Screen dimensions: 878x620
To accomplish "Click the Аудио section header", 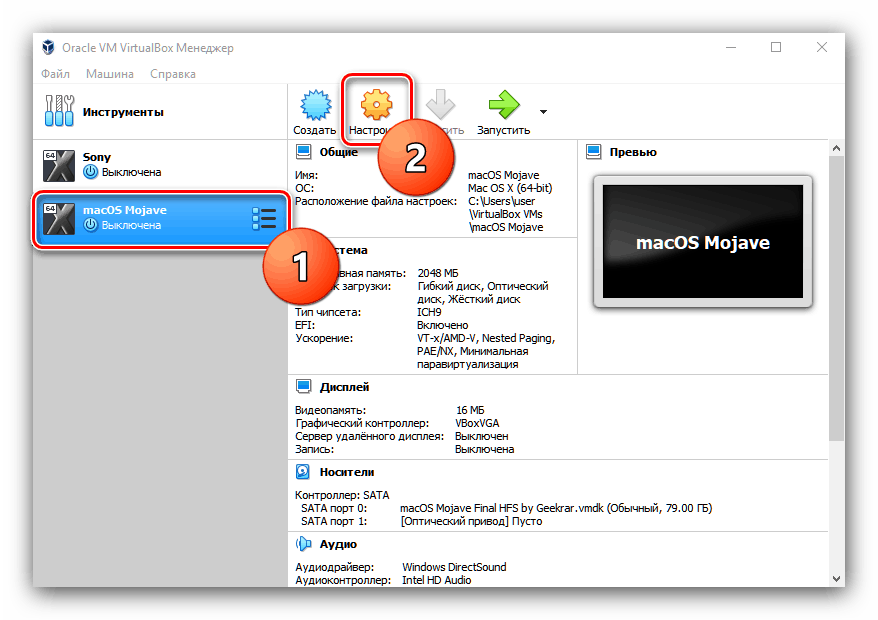I will pos(338,544).
